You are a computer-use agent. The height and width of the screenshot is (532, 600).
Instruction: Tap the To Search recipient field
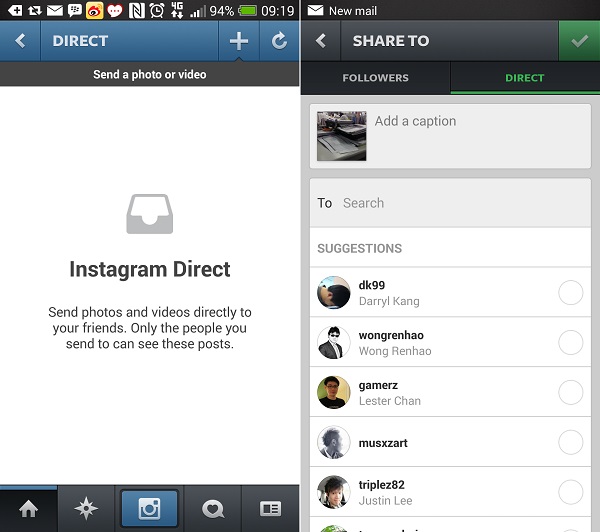click(x=450, y=203)
